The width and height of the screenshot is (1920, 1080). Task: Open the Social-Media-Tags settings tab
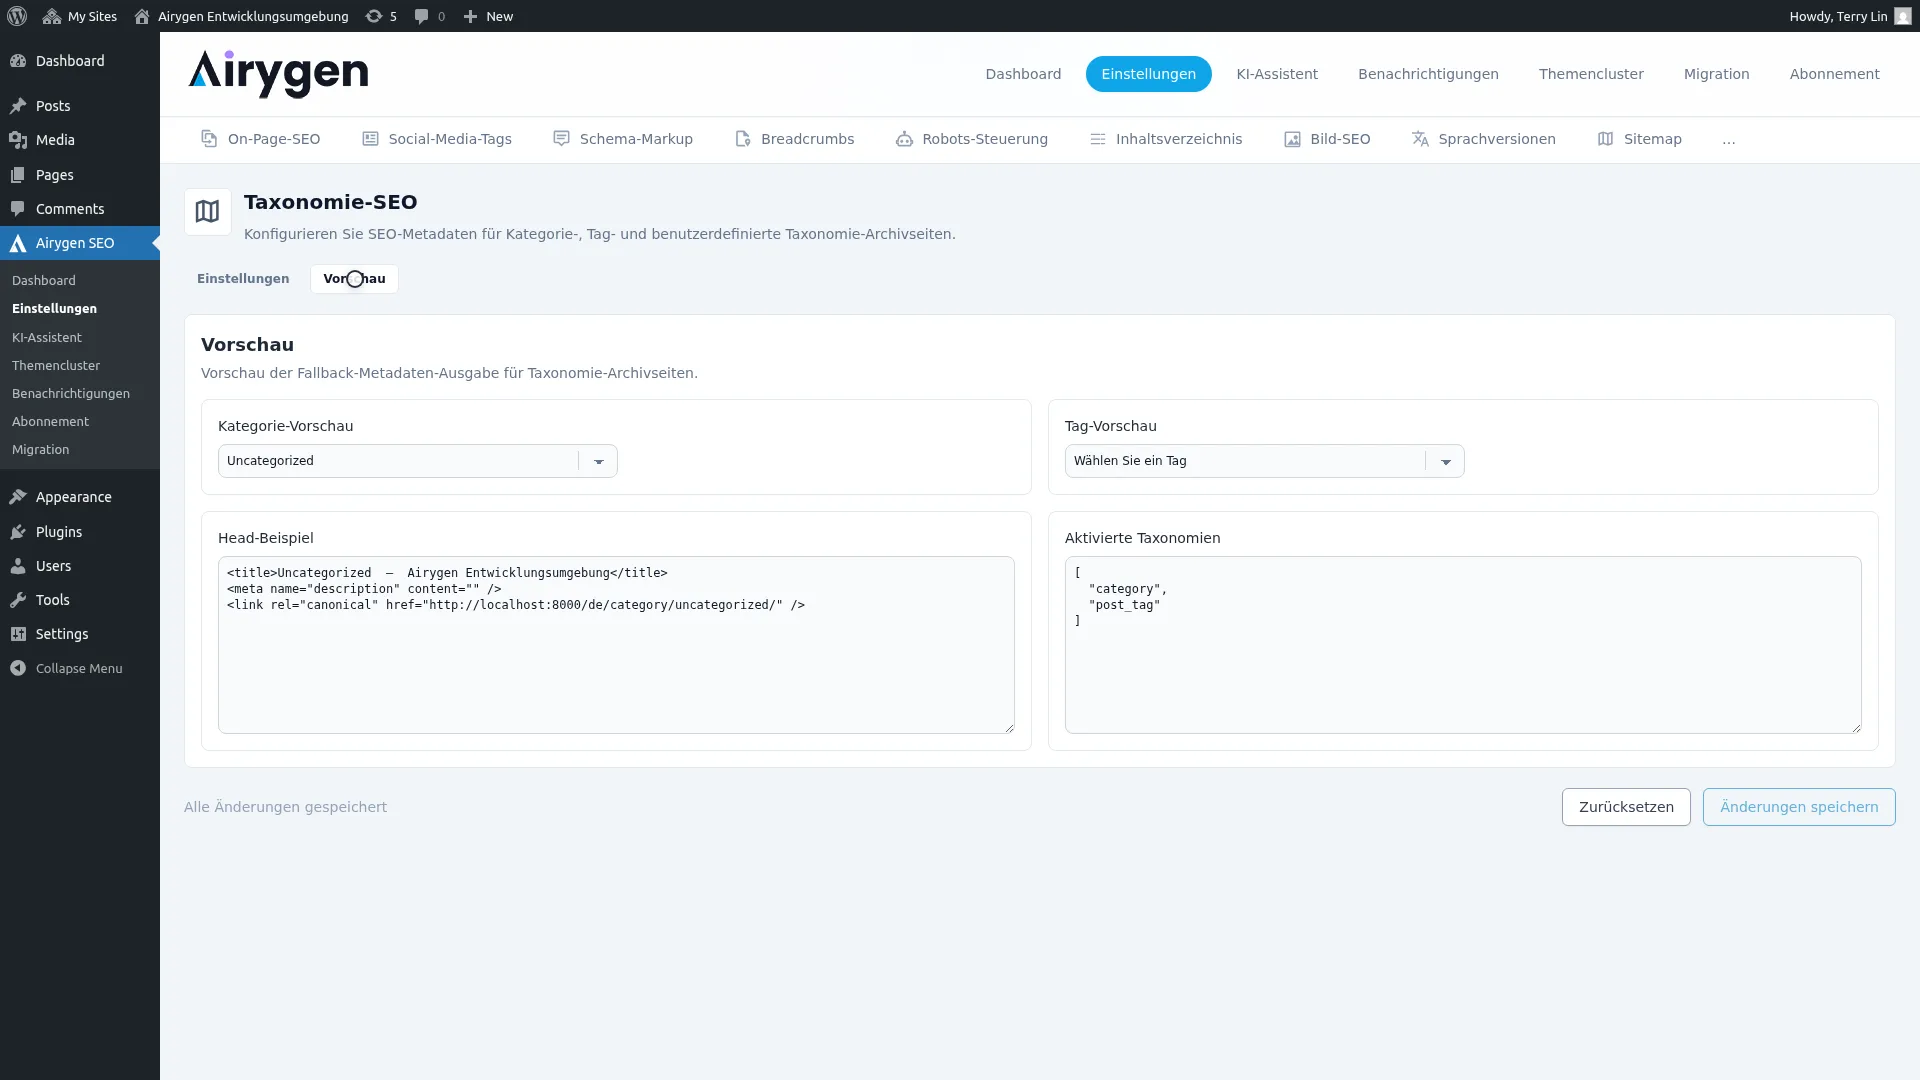pyautogui.click(x=437, y=139)
